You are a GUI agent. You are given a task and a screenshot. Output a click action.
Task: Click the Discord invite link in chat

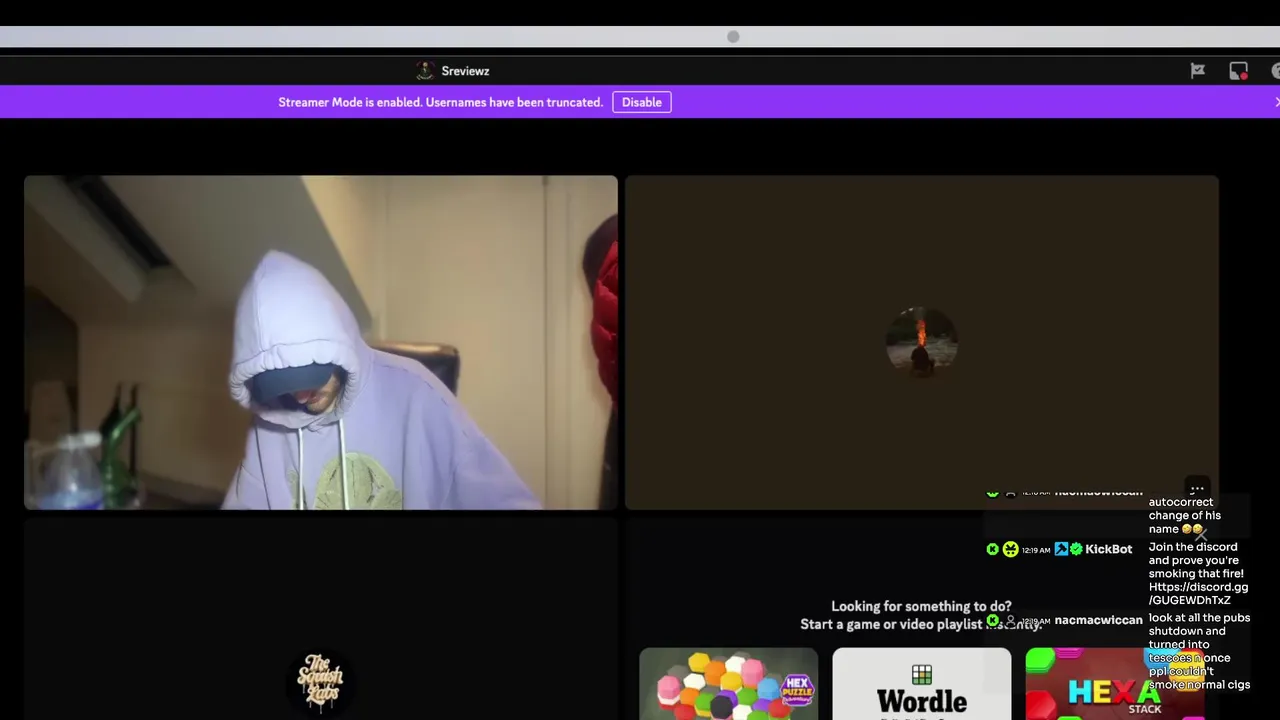click(1198, 594)
